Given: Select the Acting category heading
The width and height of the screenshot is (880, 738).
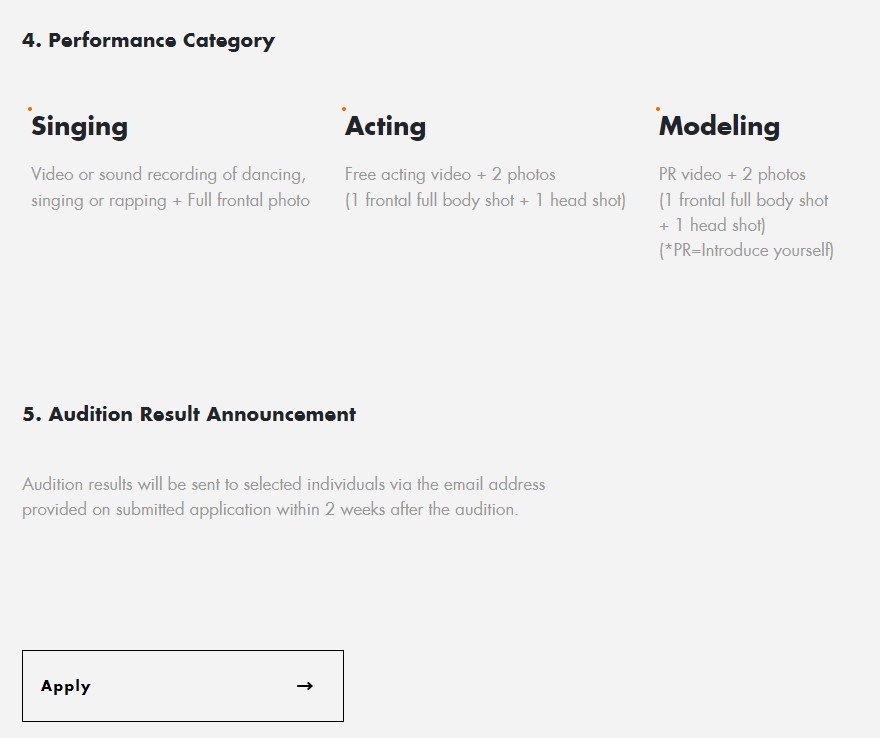Looking at the screenshot, I should click(386, 126).
